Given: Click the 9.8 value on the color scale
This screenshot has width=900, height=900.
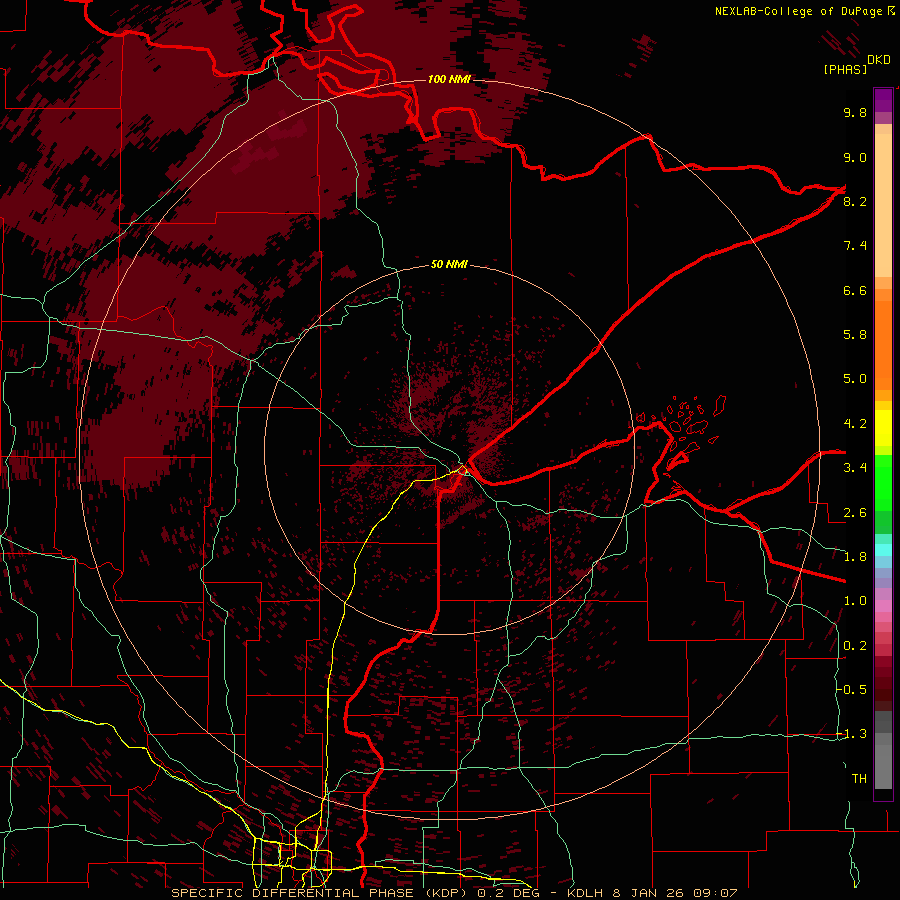Looking at the screenshot, I should pyautogui.click(x=855, y=112).
